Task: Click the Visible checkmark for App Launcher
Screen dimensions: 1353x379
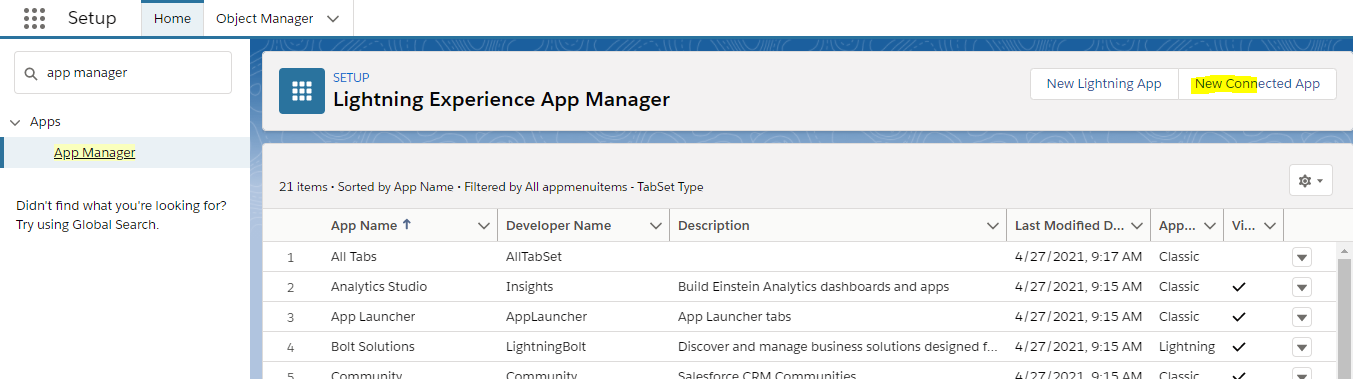Action: point(1239,317)
